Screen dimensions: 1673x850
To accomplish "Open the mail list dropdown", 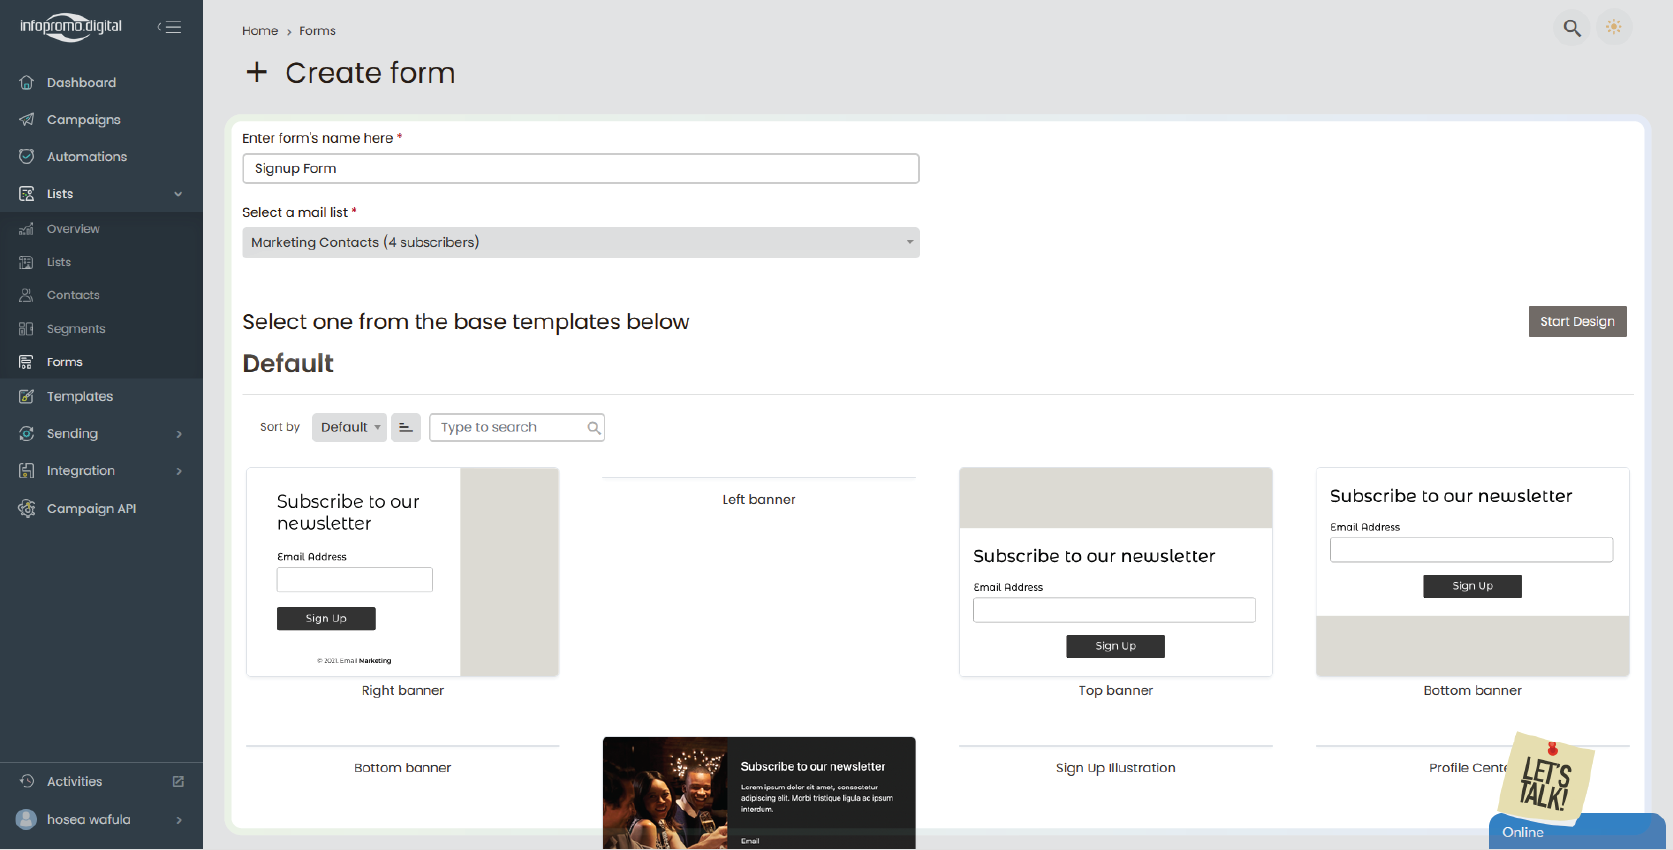I will (x=580, y=242).
